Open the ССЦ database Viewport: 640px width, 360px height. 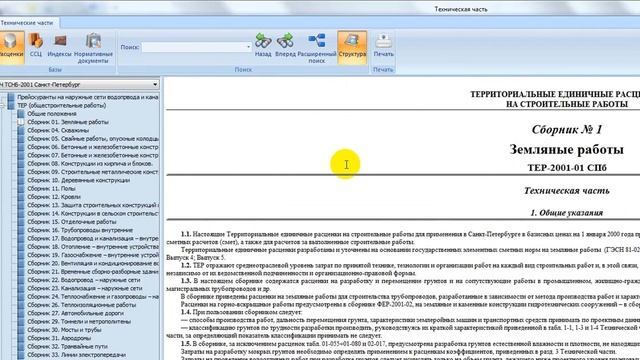pos(36,45)
